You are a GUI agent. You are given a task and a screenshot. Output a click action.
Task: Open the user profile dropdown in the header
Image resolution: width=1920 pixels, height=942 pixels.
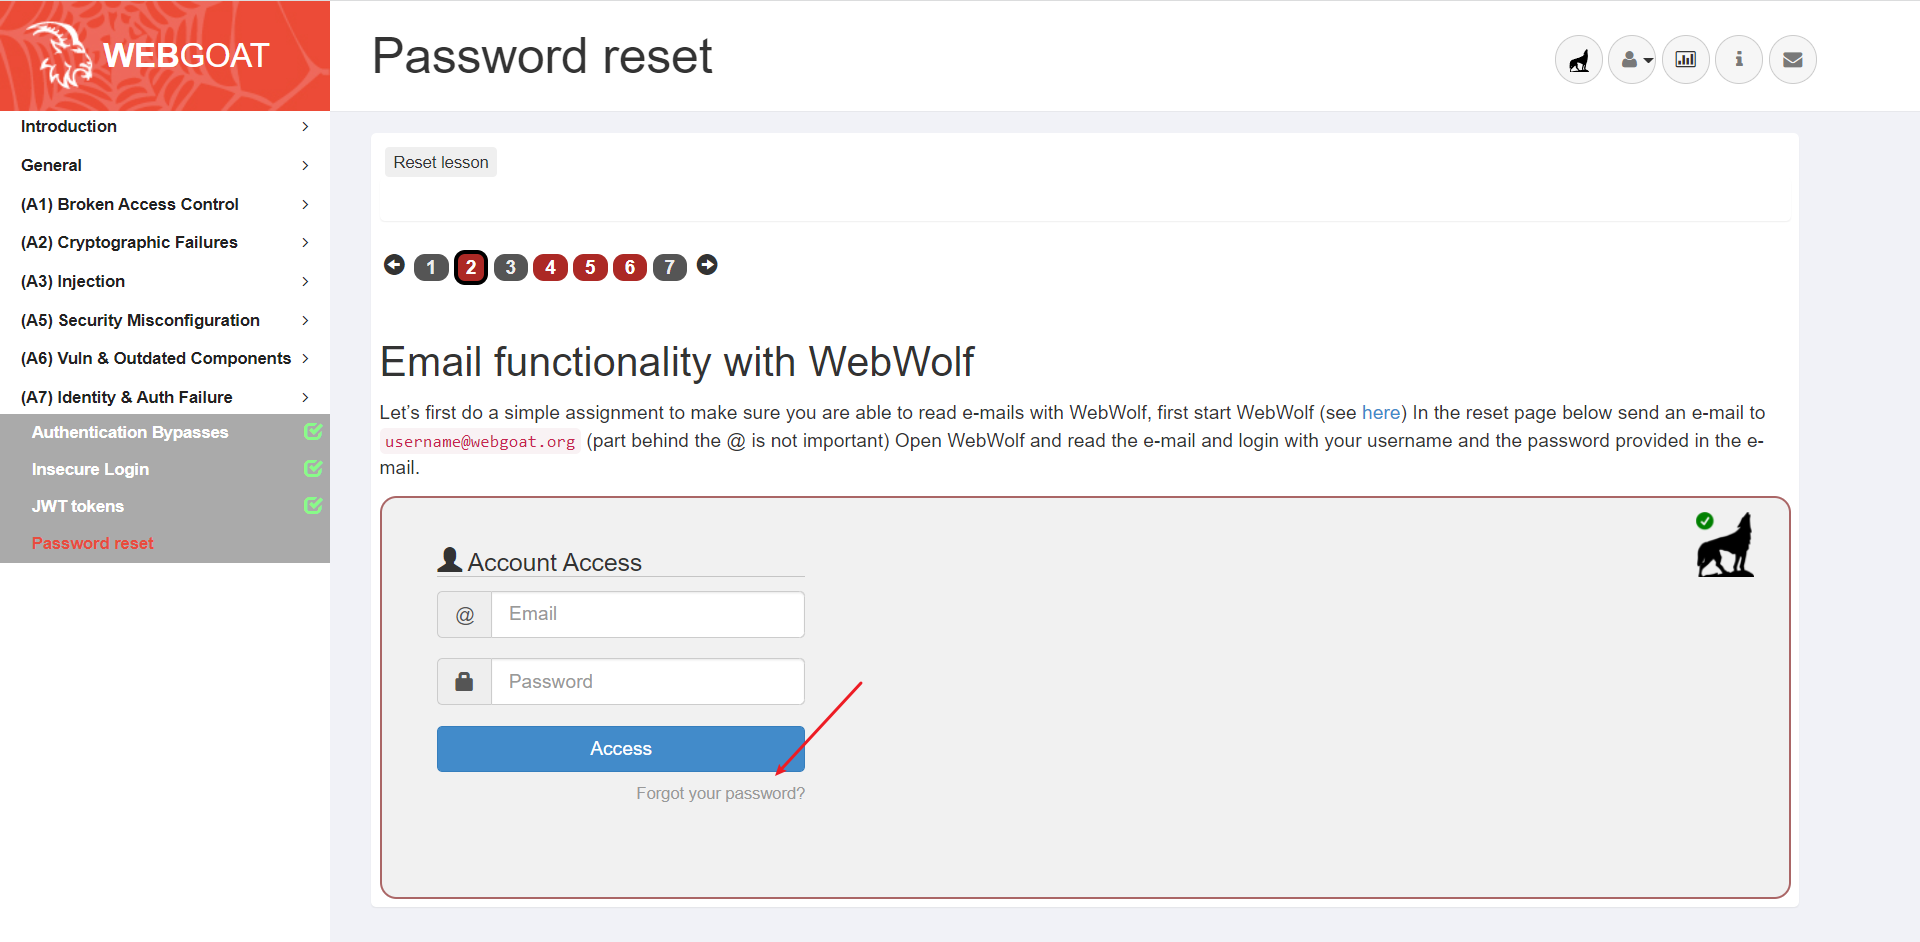pos(1633,60)
